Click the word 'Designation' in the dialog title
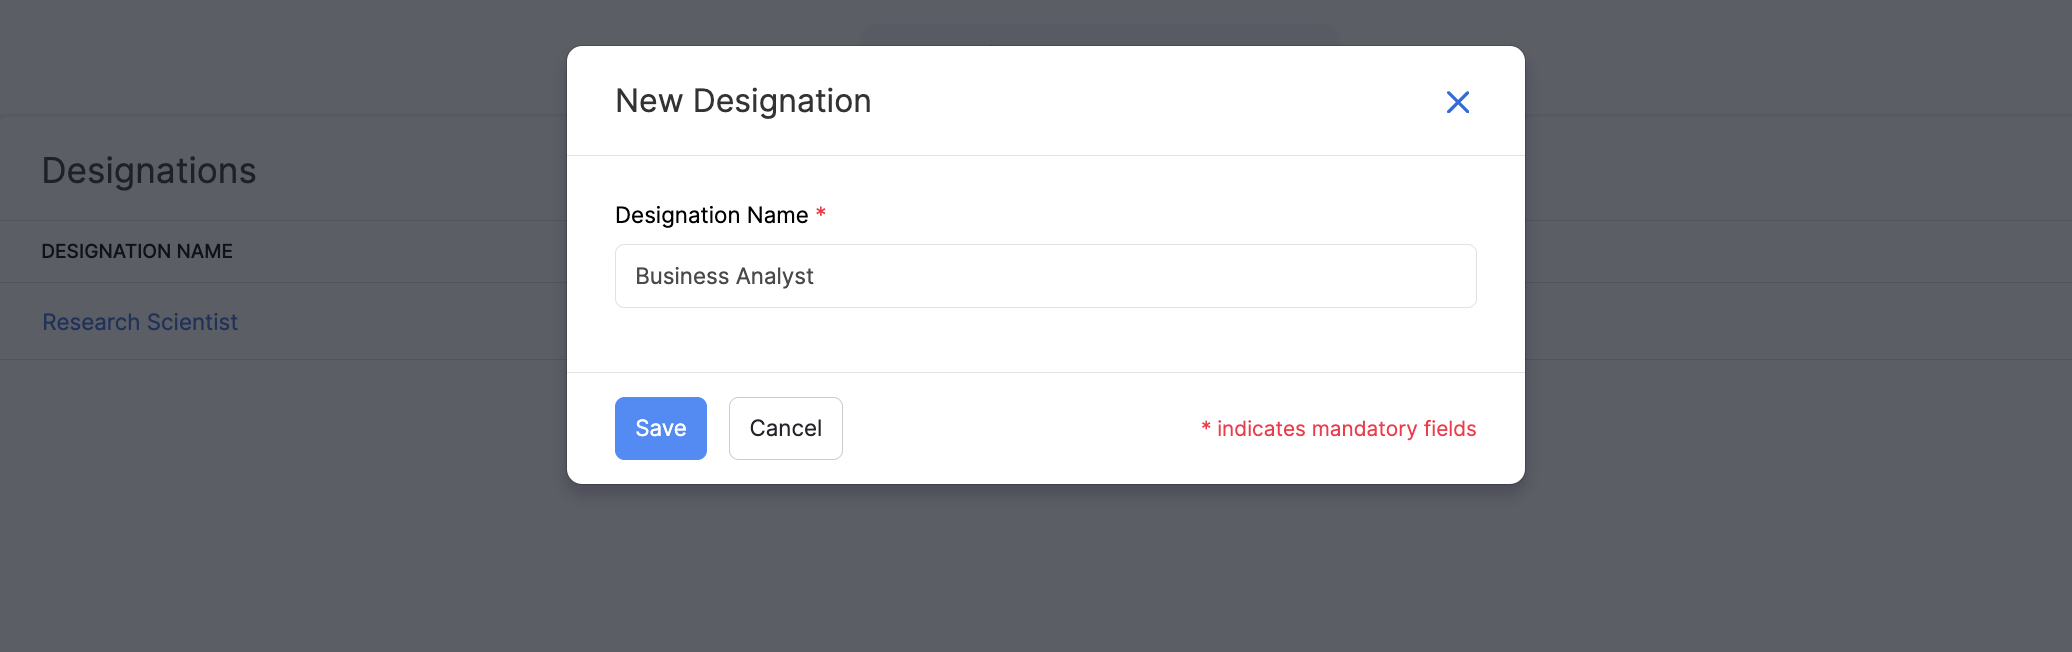2072x652 pixels. click(x=782, y=101)
